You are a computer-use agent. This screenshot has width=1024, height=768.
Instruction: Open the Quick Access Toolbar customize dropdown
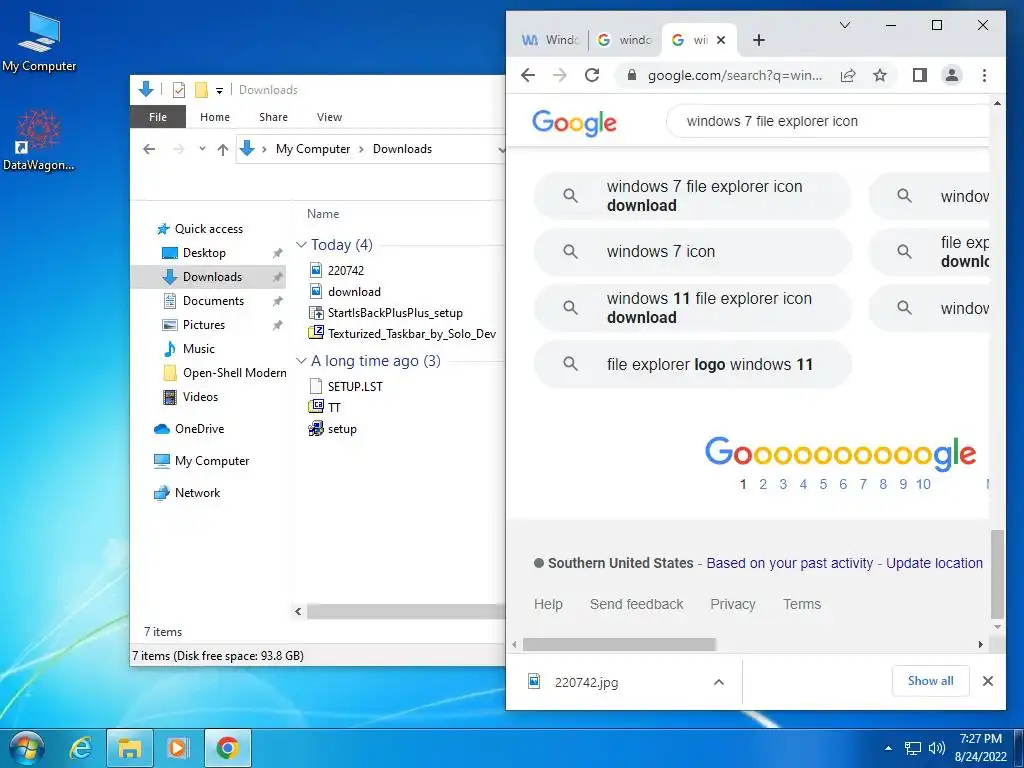[x=219, y=91]
